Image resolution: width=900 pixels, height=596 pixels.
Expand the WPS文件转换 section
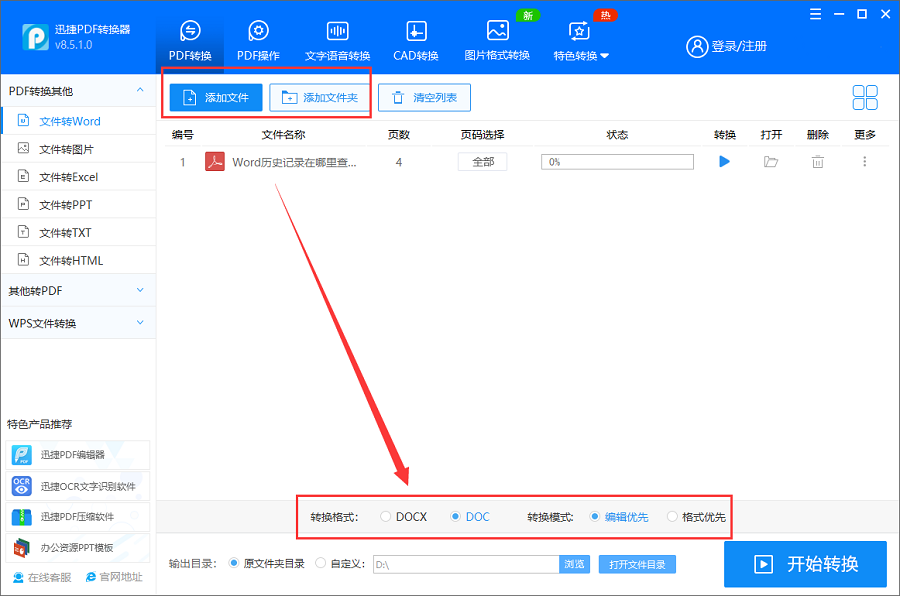(79, 323)
